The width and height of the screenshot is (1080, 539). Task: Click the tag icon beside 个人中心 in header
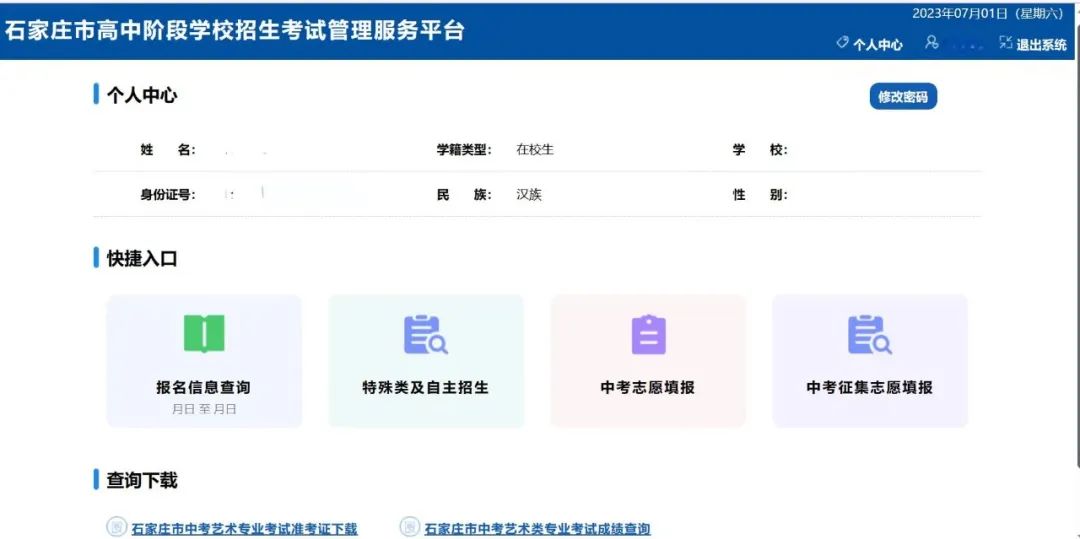click(x=842, y=43)
